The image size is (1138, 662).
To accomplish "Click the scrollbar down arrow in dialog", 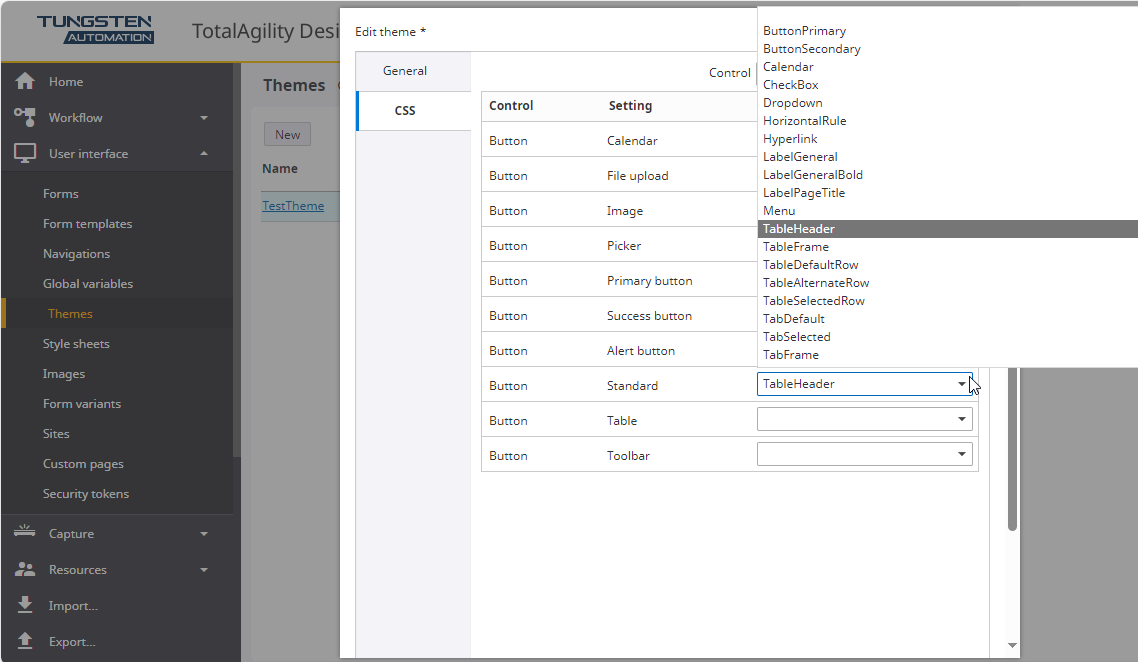I will click(1012, 645).
